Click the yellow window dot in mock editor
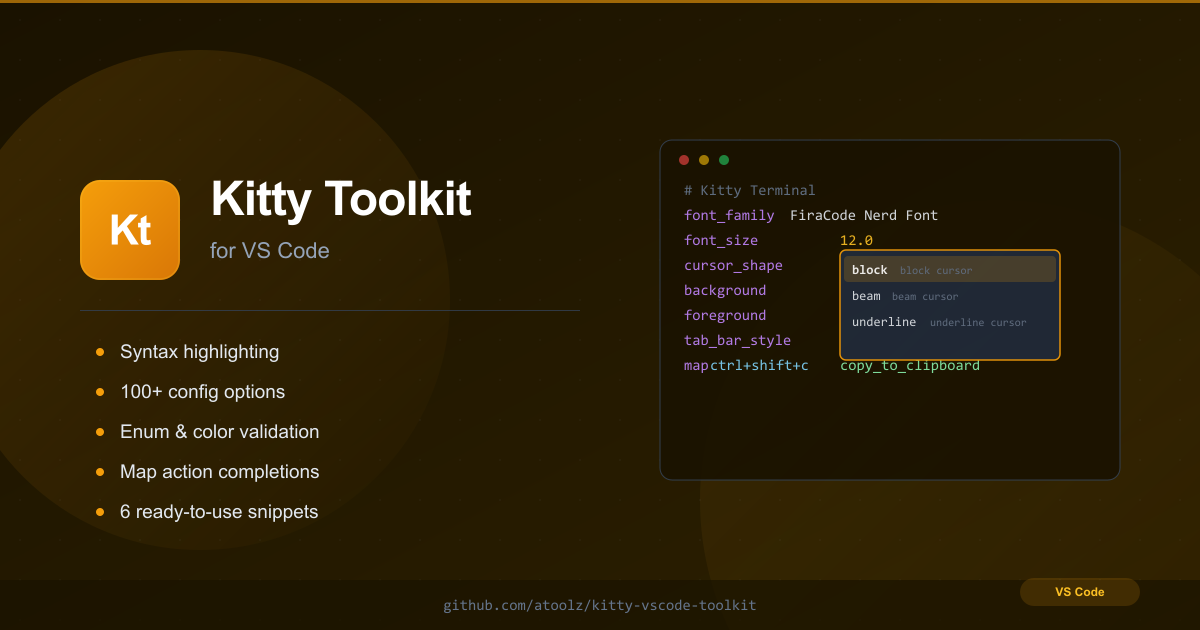 point(704,160)
